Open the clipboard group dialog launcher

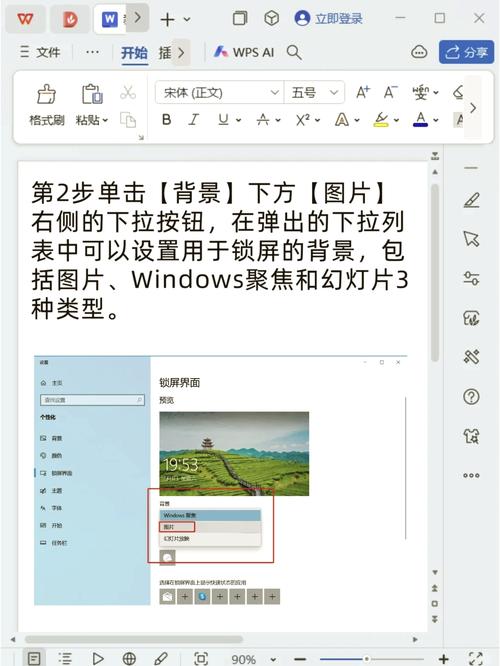click(141, 137)
